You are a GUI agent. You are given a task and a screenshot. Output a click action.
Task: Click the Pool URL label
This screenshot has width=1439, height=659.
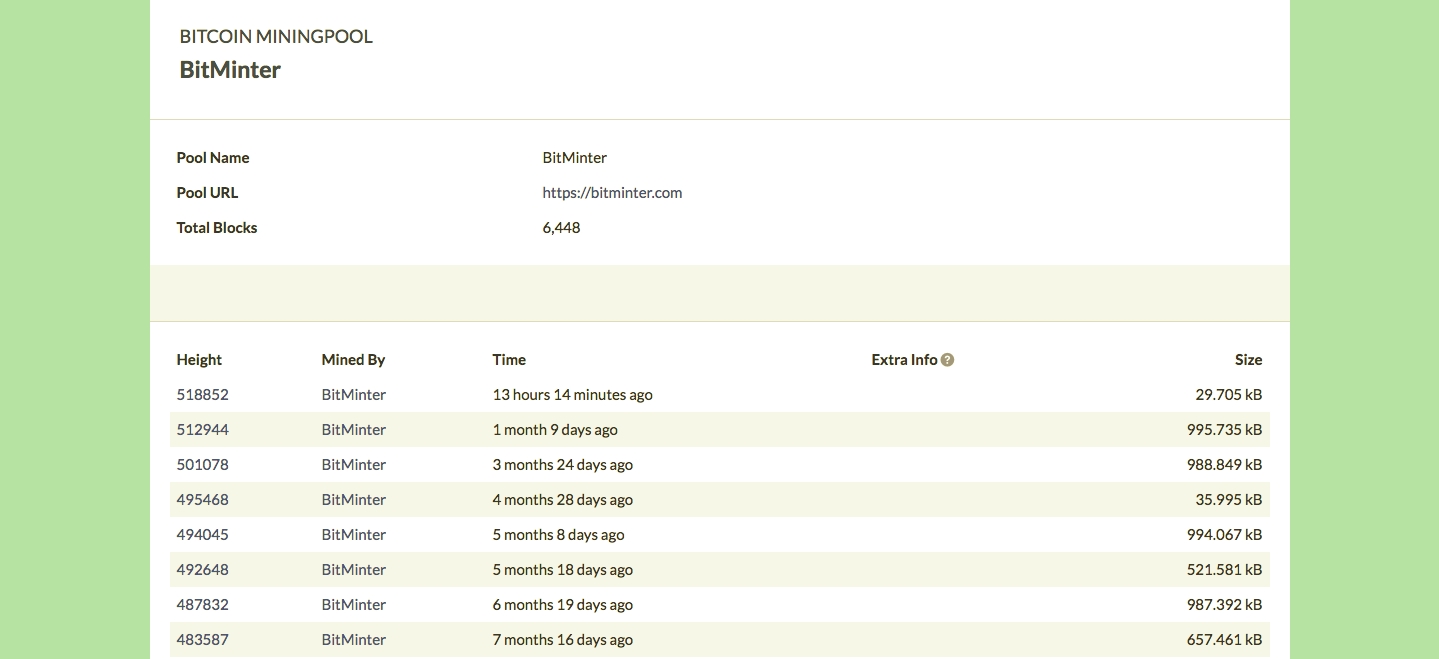[207, 193]
